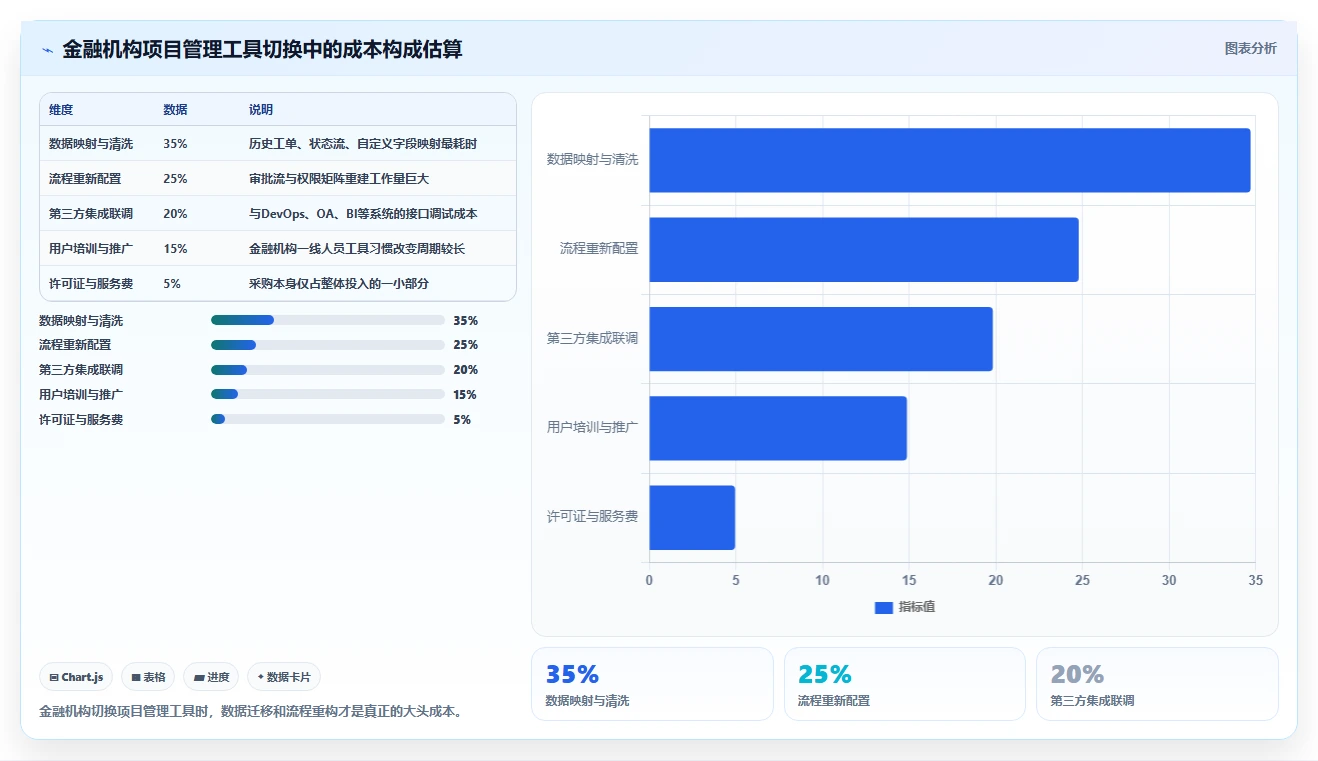Click the 许可证与服务费 progress bar
The height and width of the screenshot is (761, 1318).
coord(328,420)
